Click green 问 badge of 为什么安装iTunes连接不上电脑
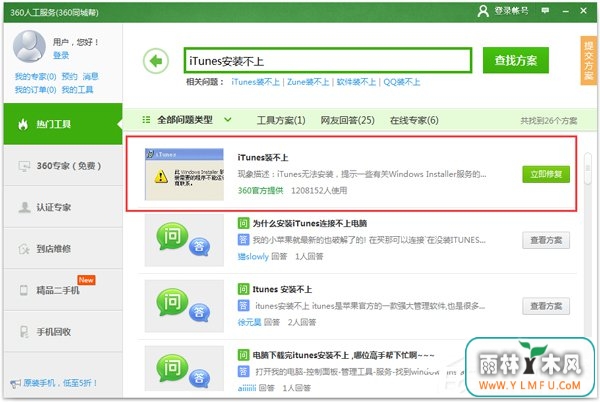Viewport: 600px width, 402px height. 243,223
